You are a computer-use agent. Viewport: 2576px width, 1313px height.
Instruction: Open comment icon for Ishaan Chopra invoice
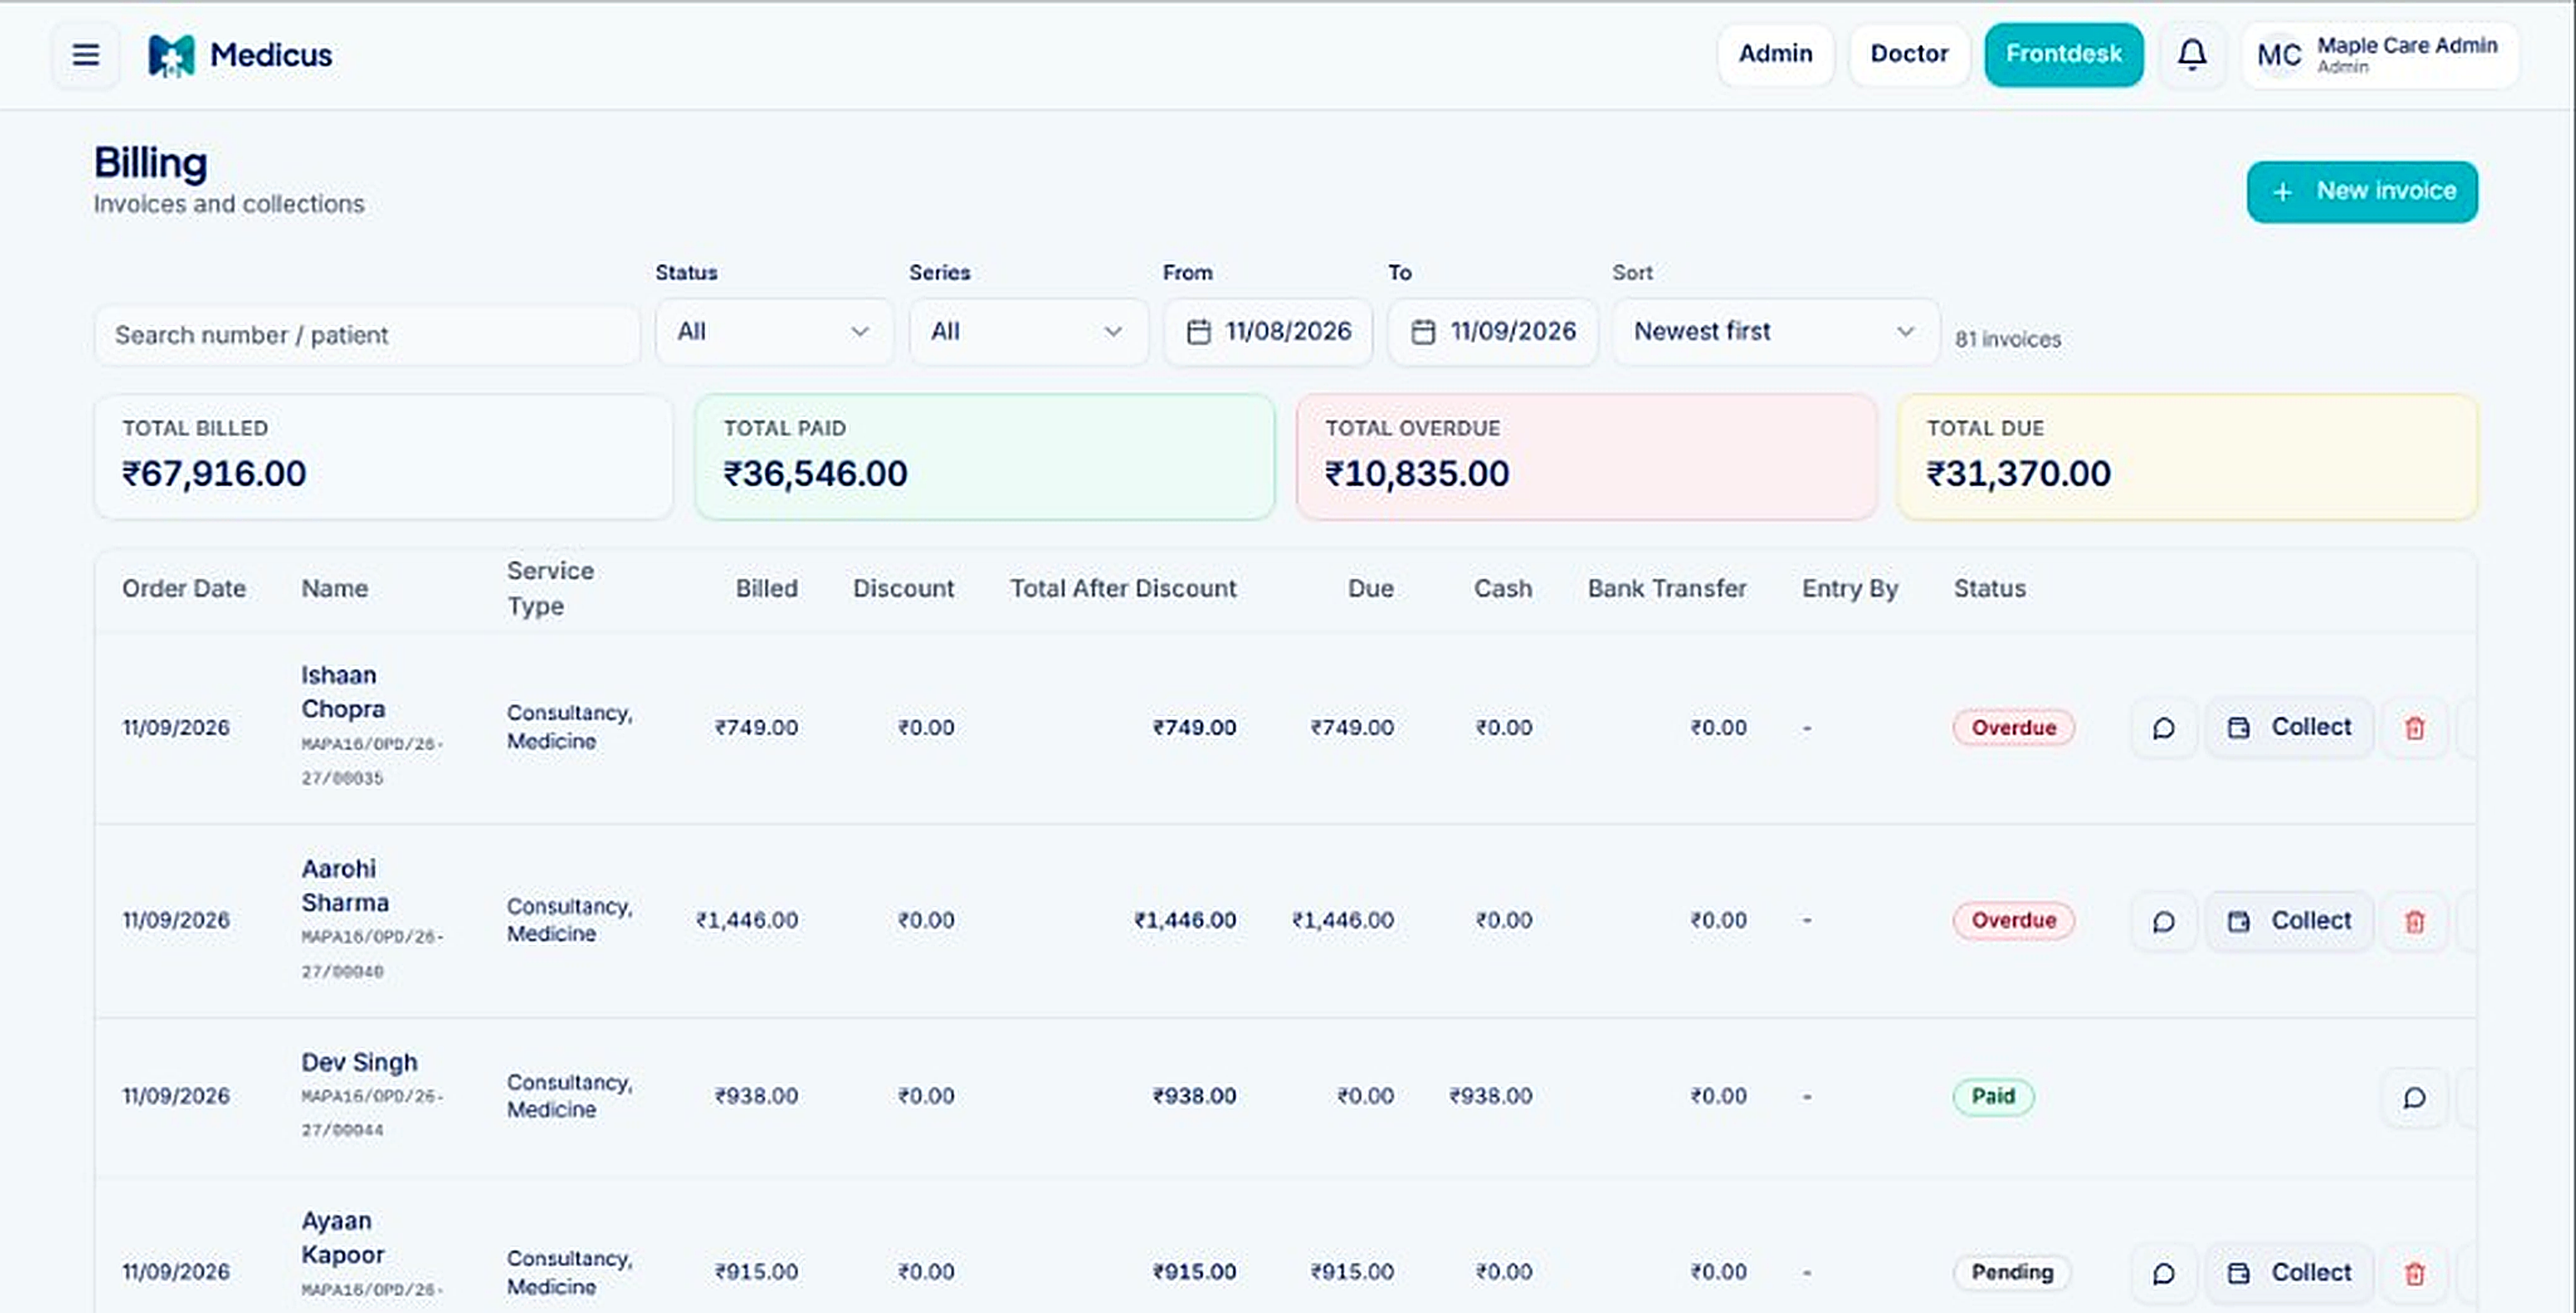pos(2164,728)
